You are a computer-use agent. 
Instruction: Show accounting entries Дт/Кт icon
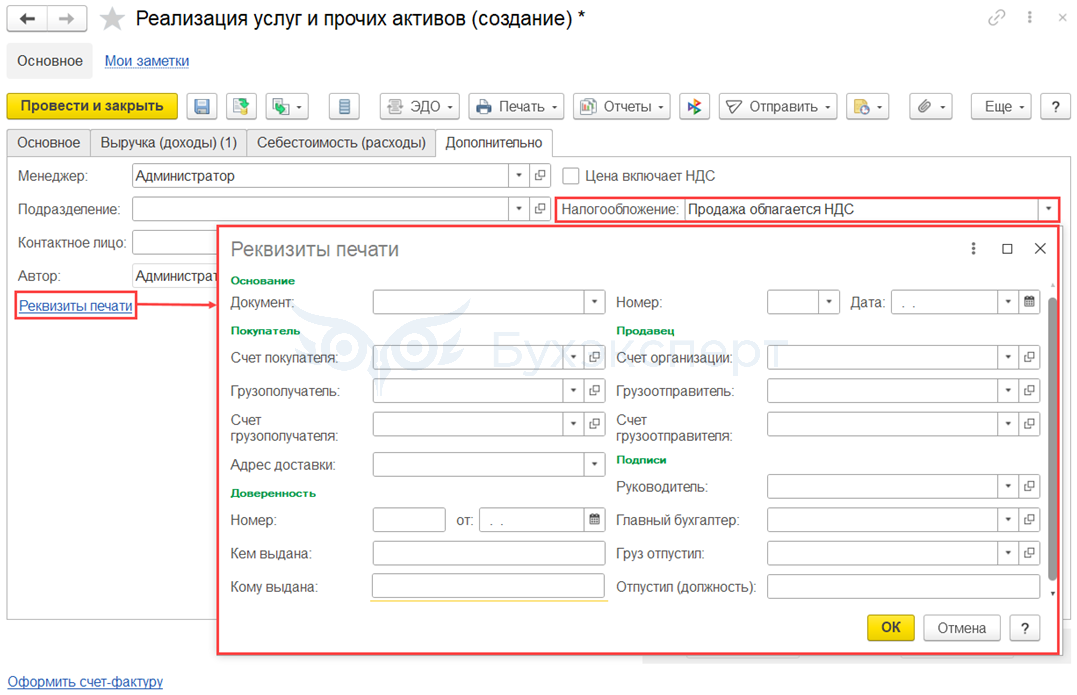pos(694,106)
